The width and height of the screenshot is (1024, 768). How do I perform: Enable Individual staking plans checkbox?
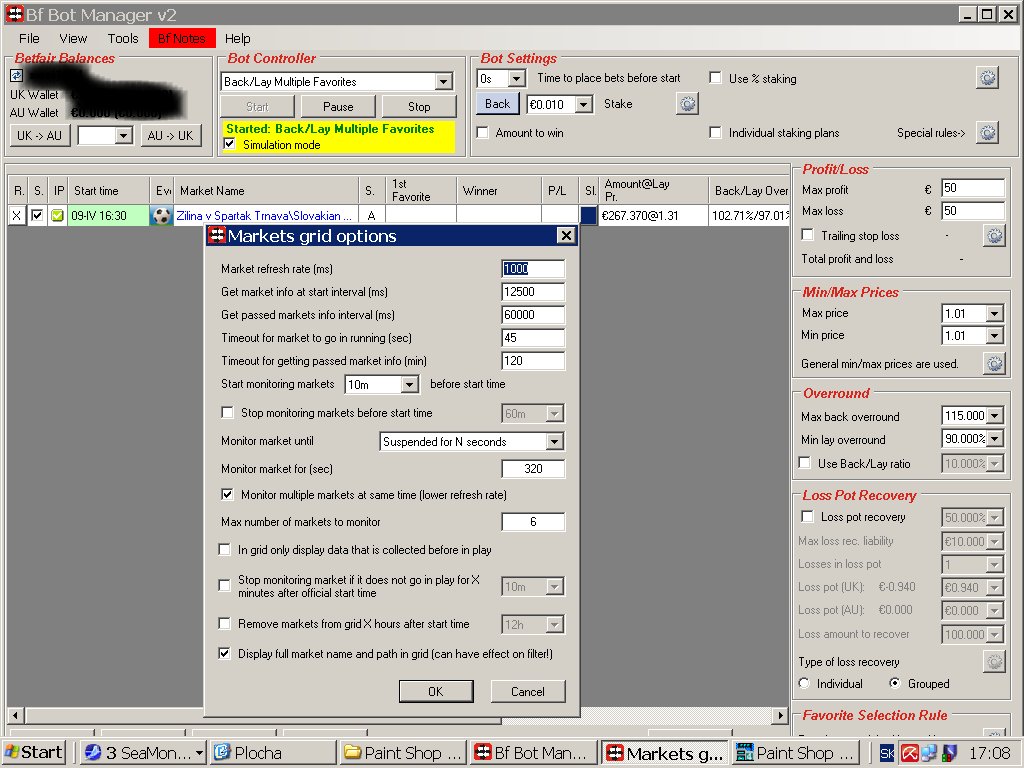716,133
